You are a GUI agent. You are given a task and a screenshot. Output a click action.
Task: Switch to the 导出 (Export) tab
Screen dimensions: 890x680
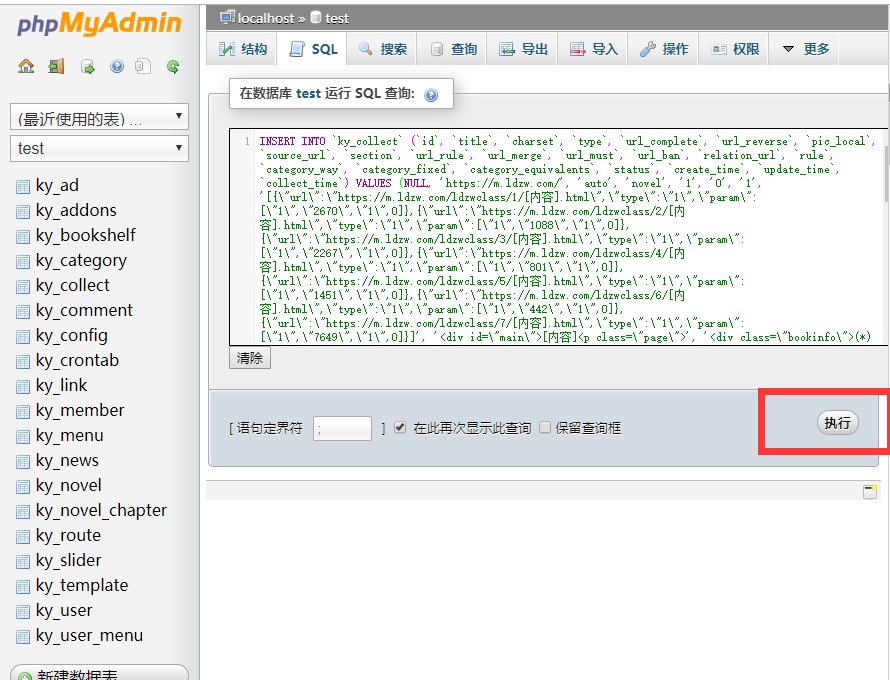pos(523,49)
